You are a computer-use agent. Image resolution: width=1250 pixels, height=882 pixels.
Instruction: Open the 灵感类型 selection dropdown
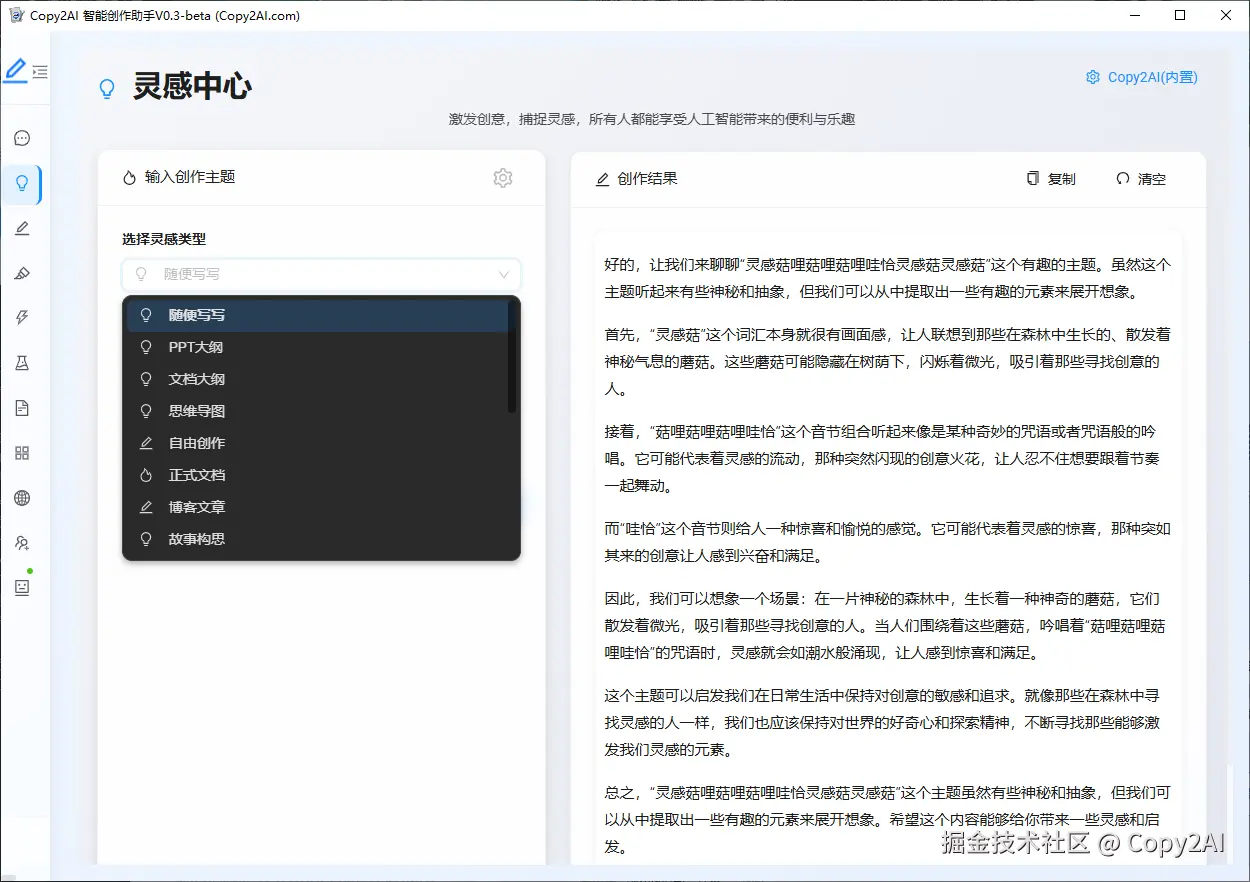tap(321, 274)
